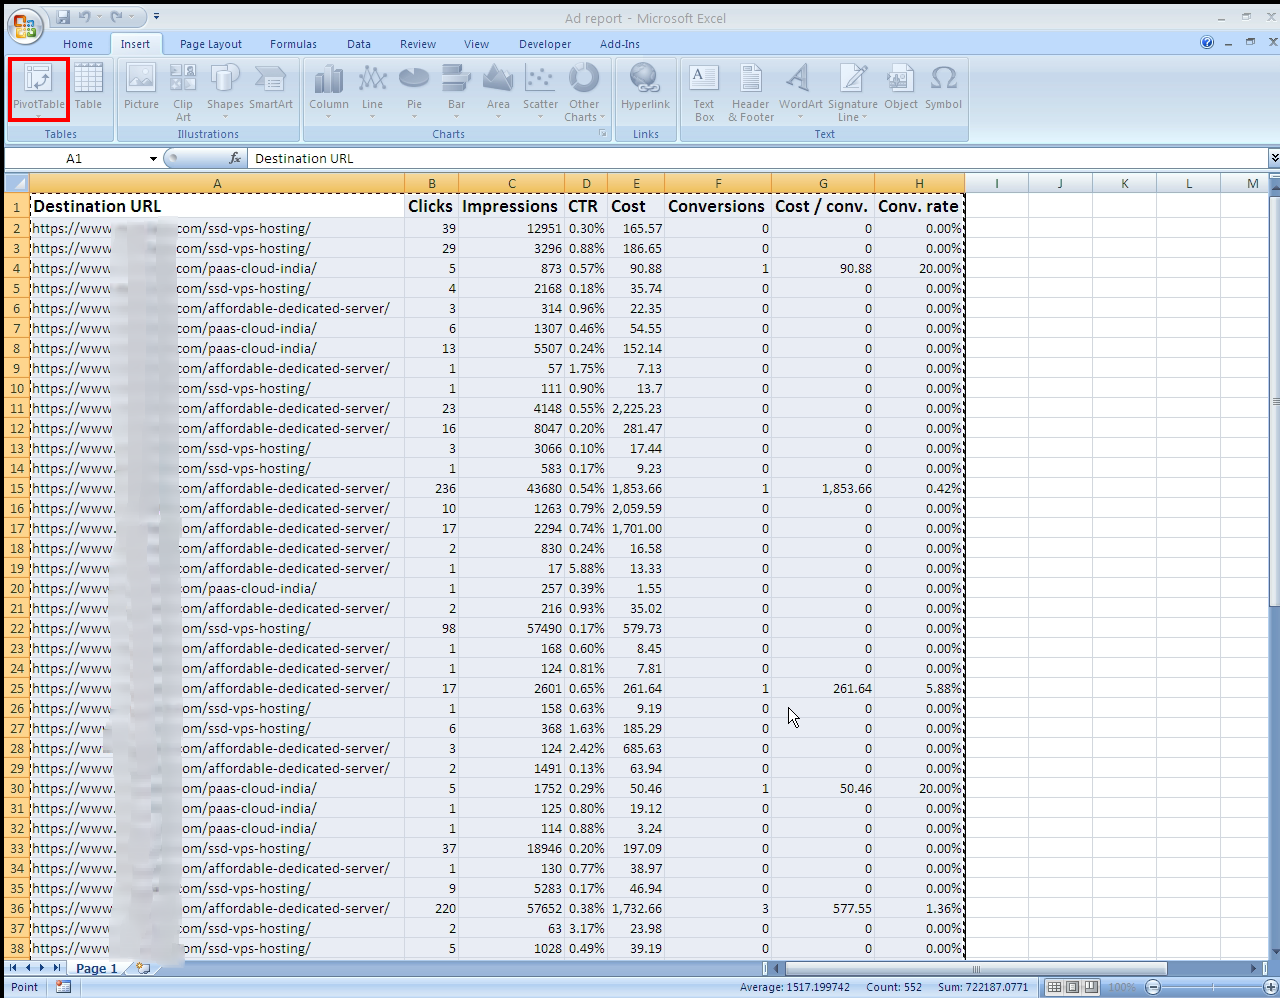Click the Redo arrow icon
Image resolution: width=1280 pixels, height=998 pixels.
tap(117, 17)
